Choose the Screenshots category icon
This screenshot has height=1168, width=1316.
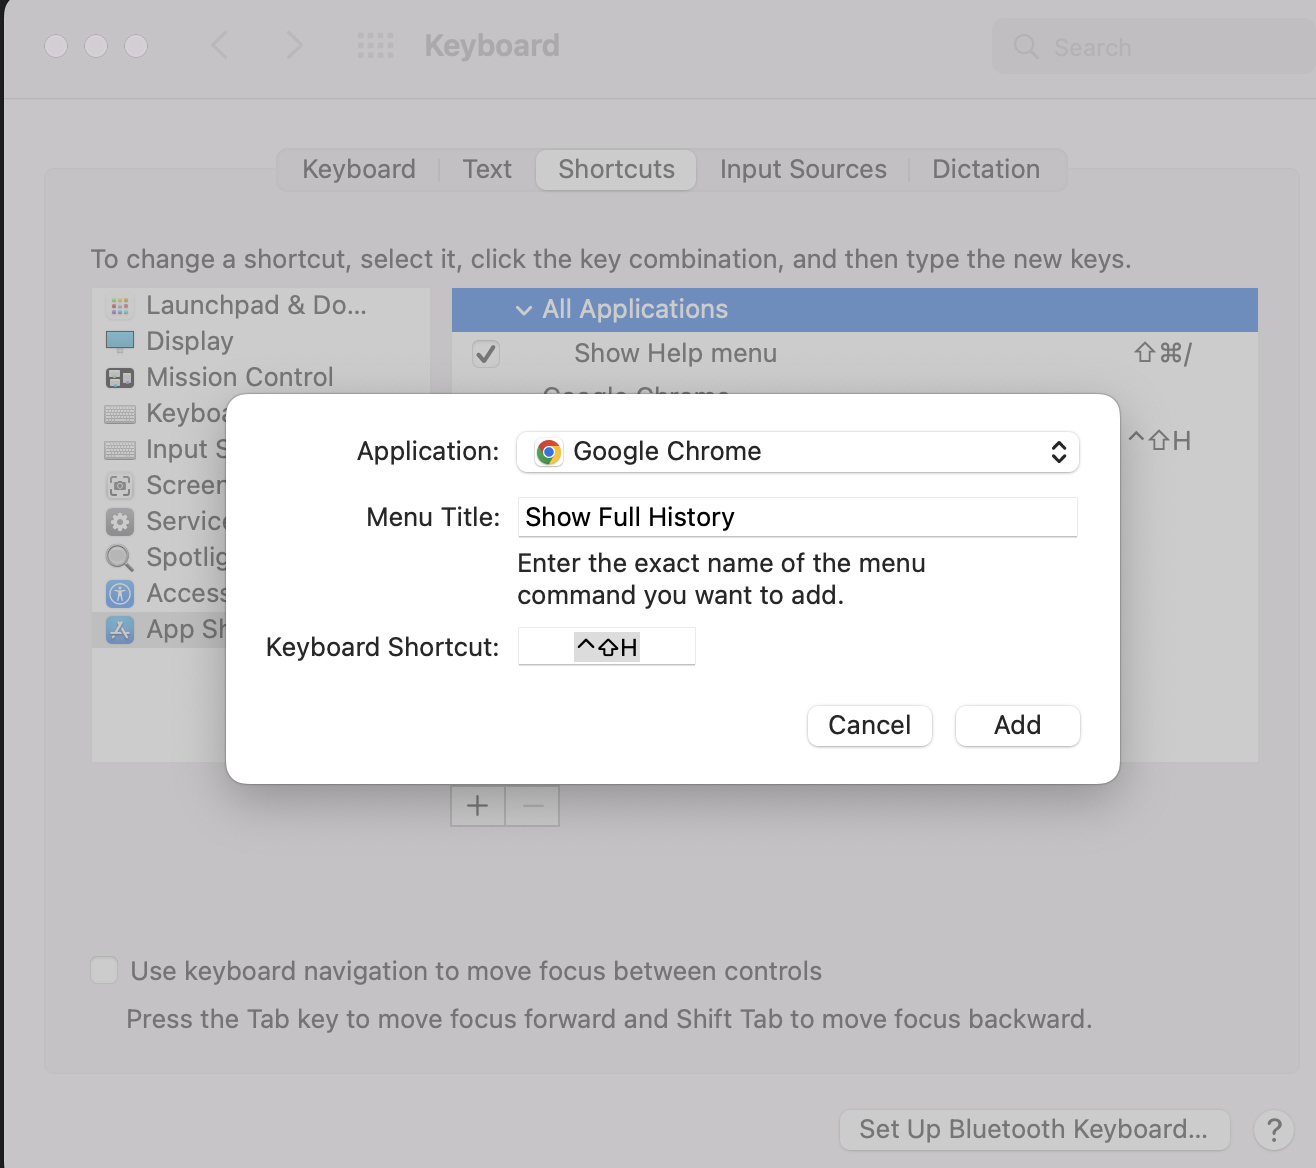[x=120, y=486]
